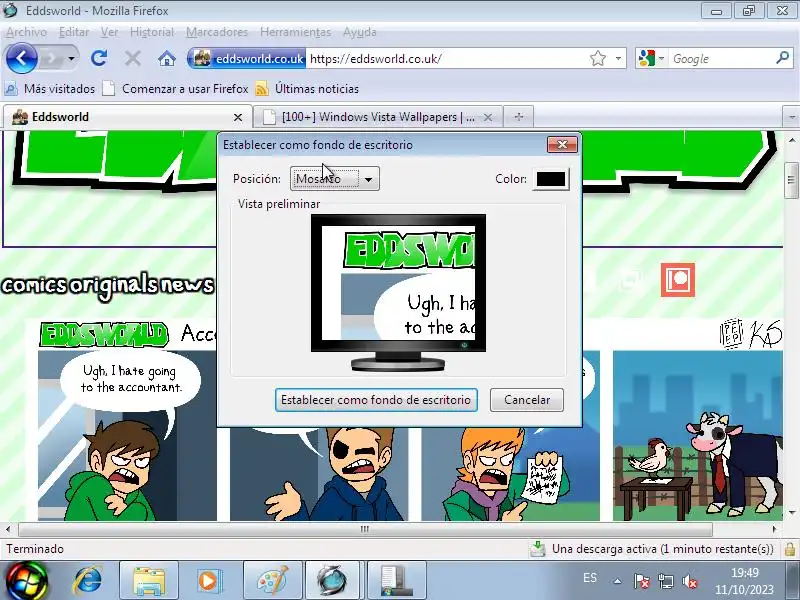Click the Action Center flag tray icon
The height and width of the screenshot is (600, 800).
(642, 581)
